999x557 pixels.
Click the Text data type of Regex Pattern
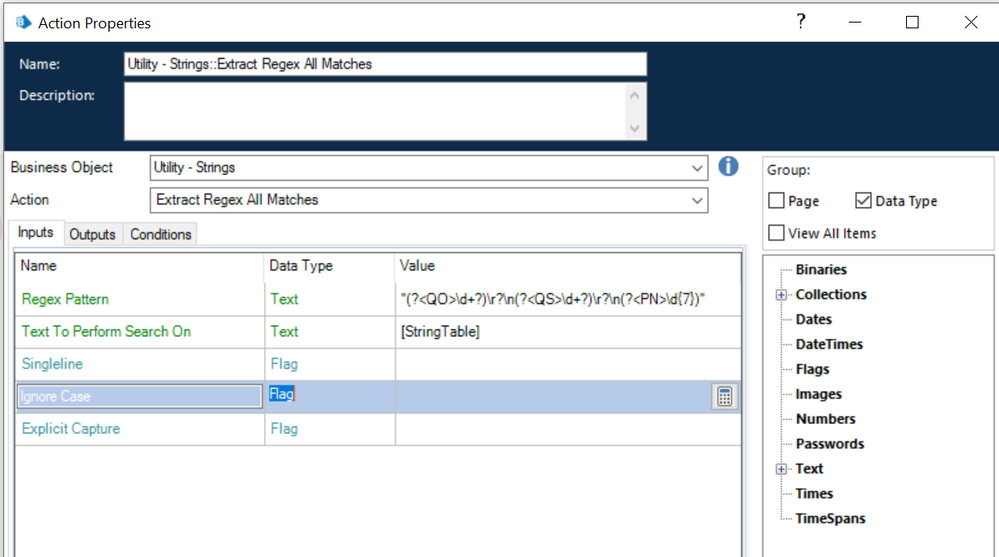tap(284, 299)
